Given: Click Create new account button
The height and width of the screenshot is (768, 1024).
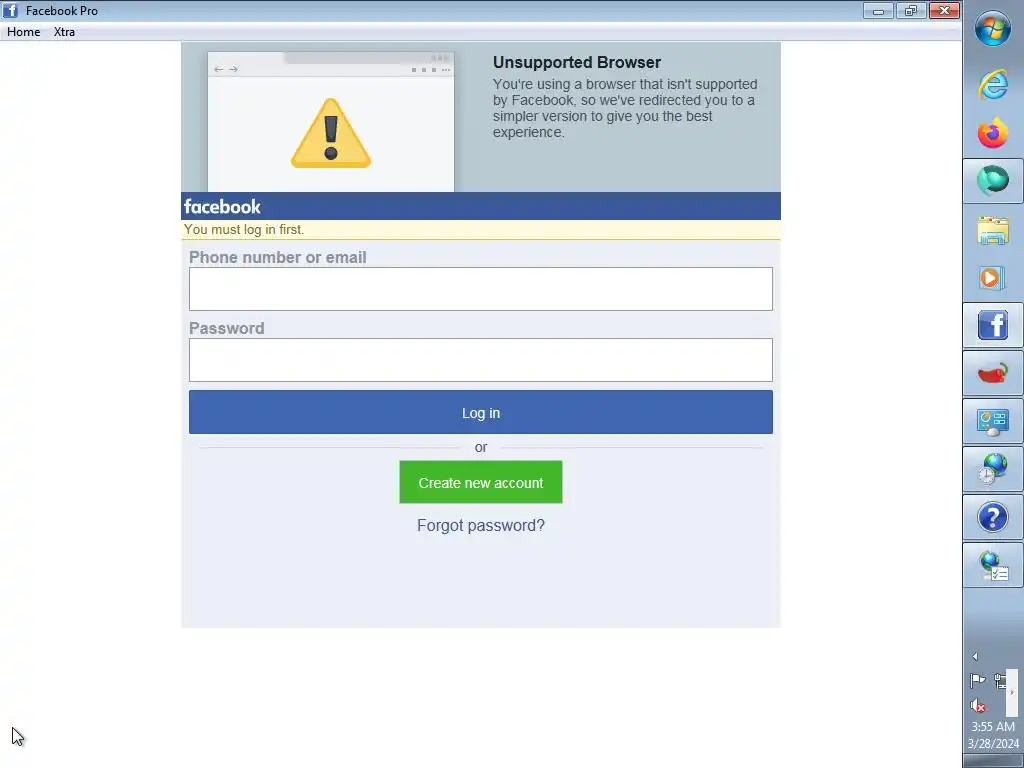Looking at the screenshot, I should pos(481,482).
